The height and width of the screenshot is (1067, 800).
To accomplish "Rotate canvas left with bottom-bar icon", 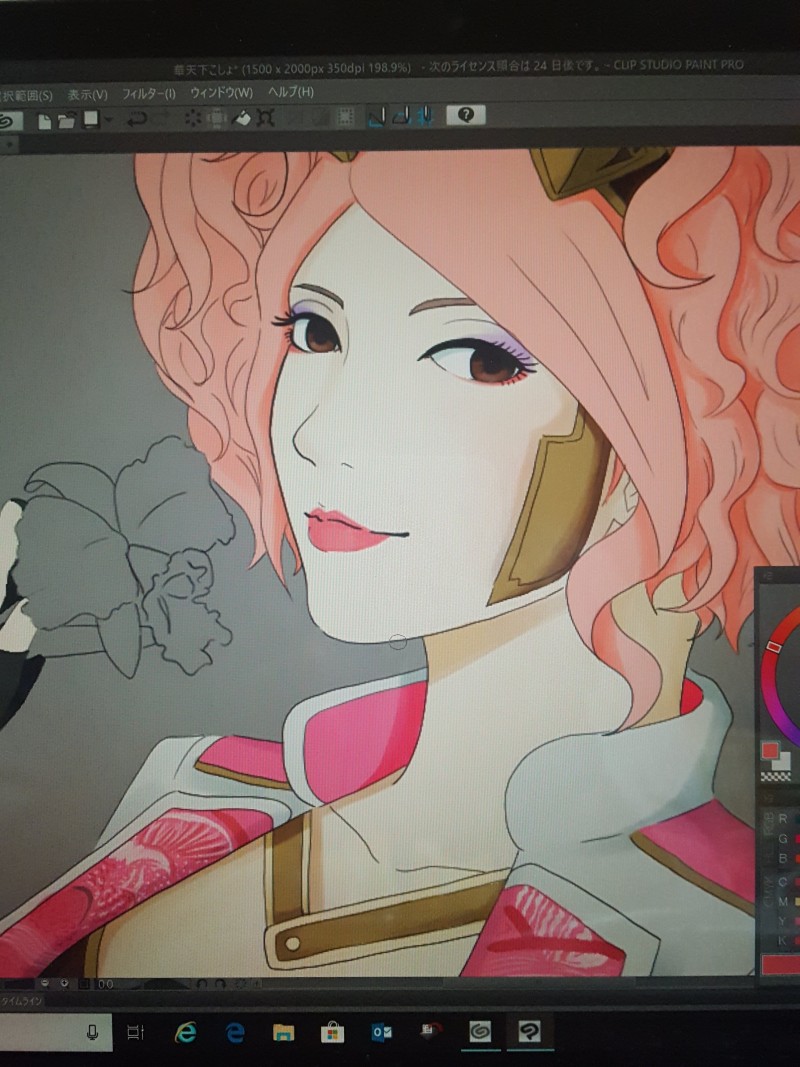I will (x=202, y=984).
